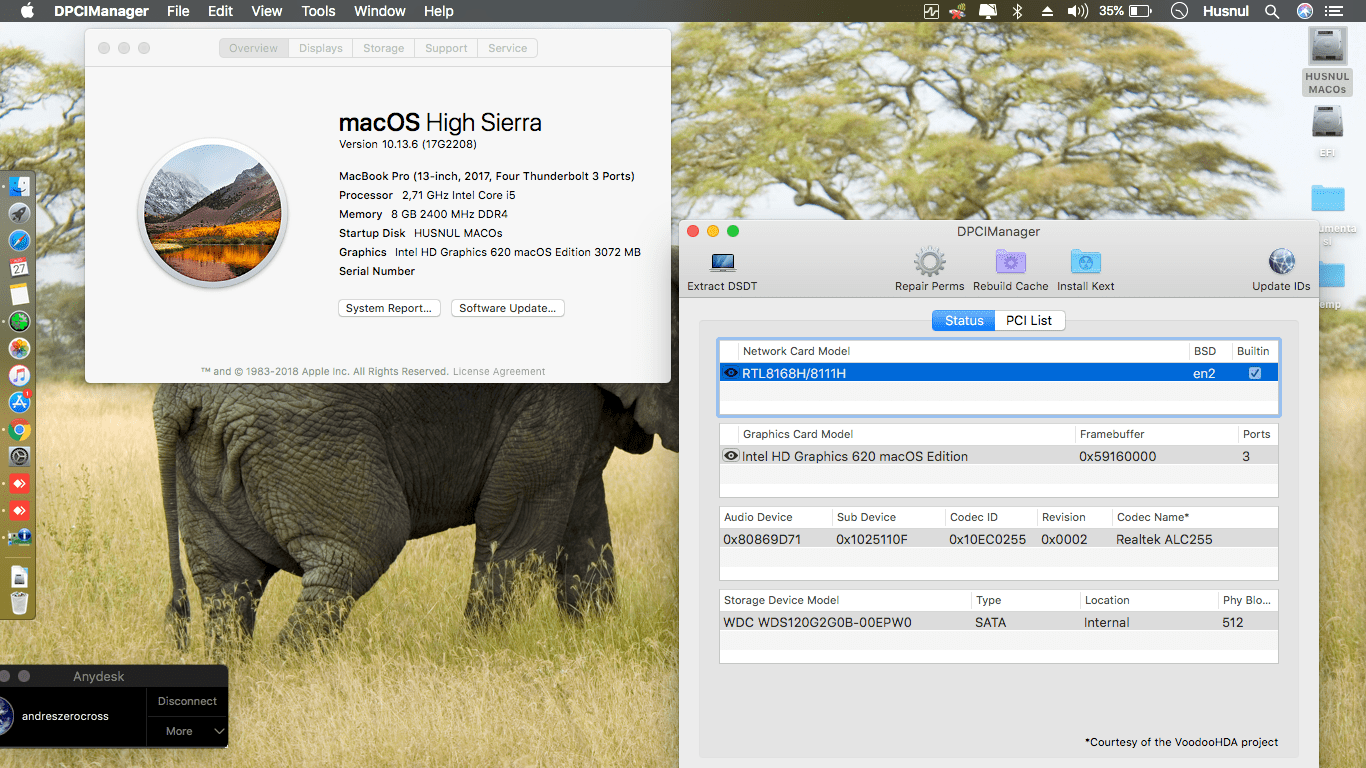Open Siri from the menu bar
This screenshot has width=1366, height=768.
tap(1305, 11)
